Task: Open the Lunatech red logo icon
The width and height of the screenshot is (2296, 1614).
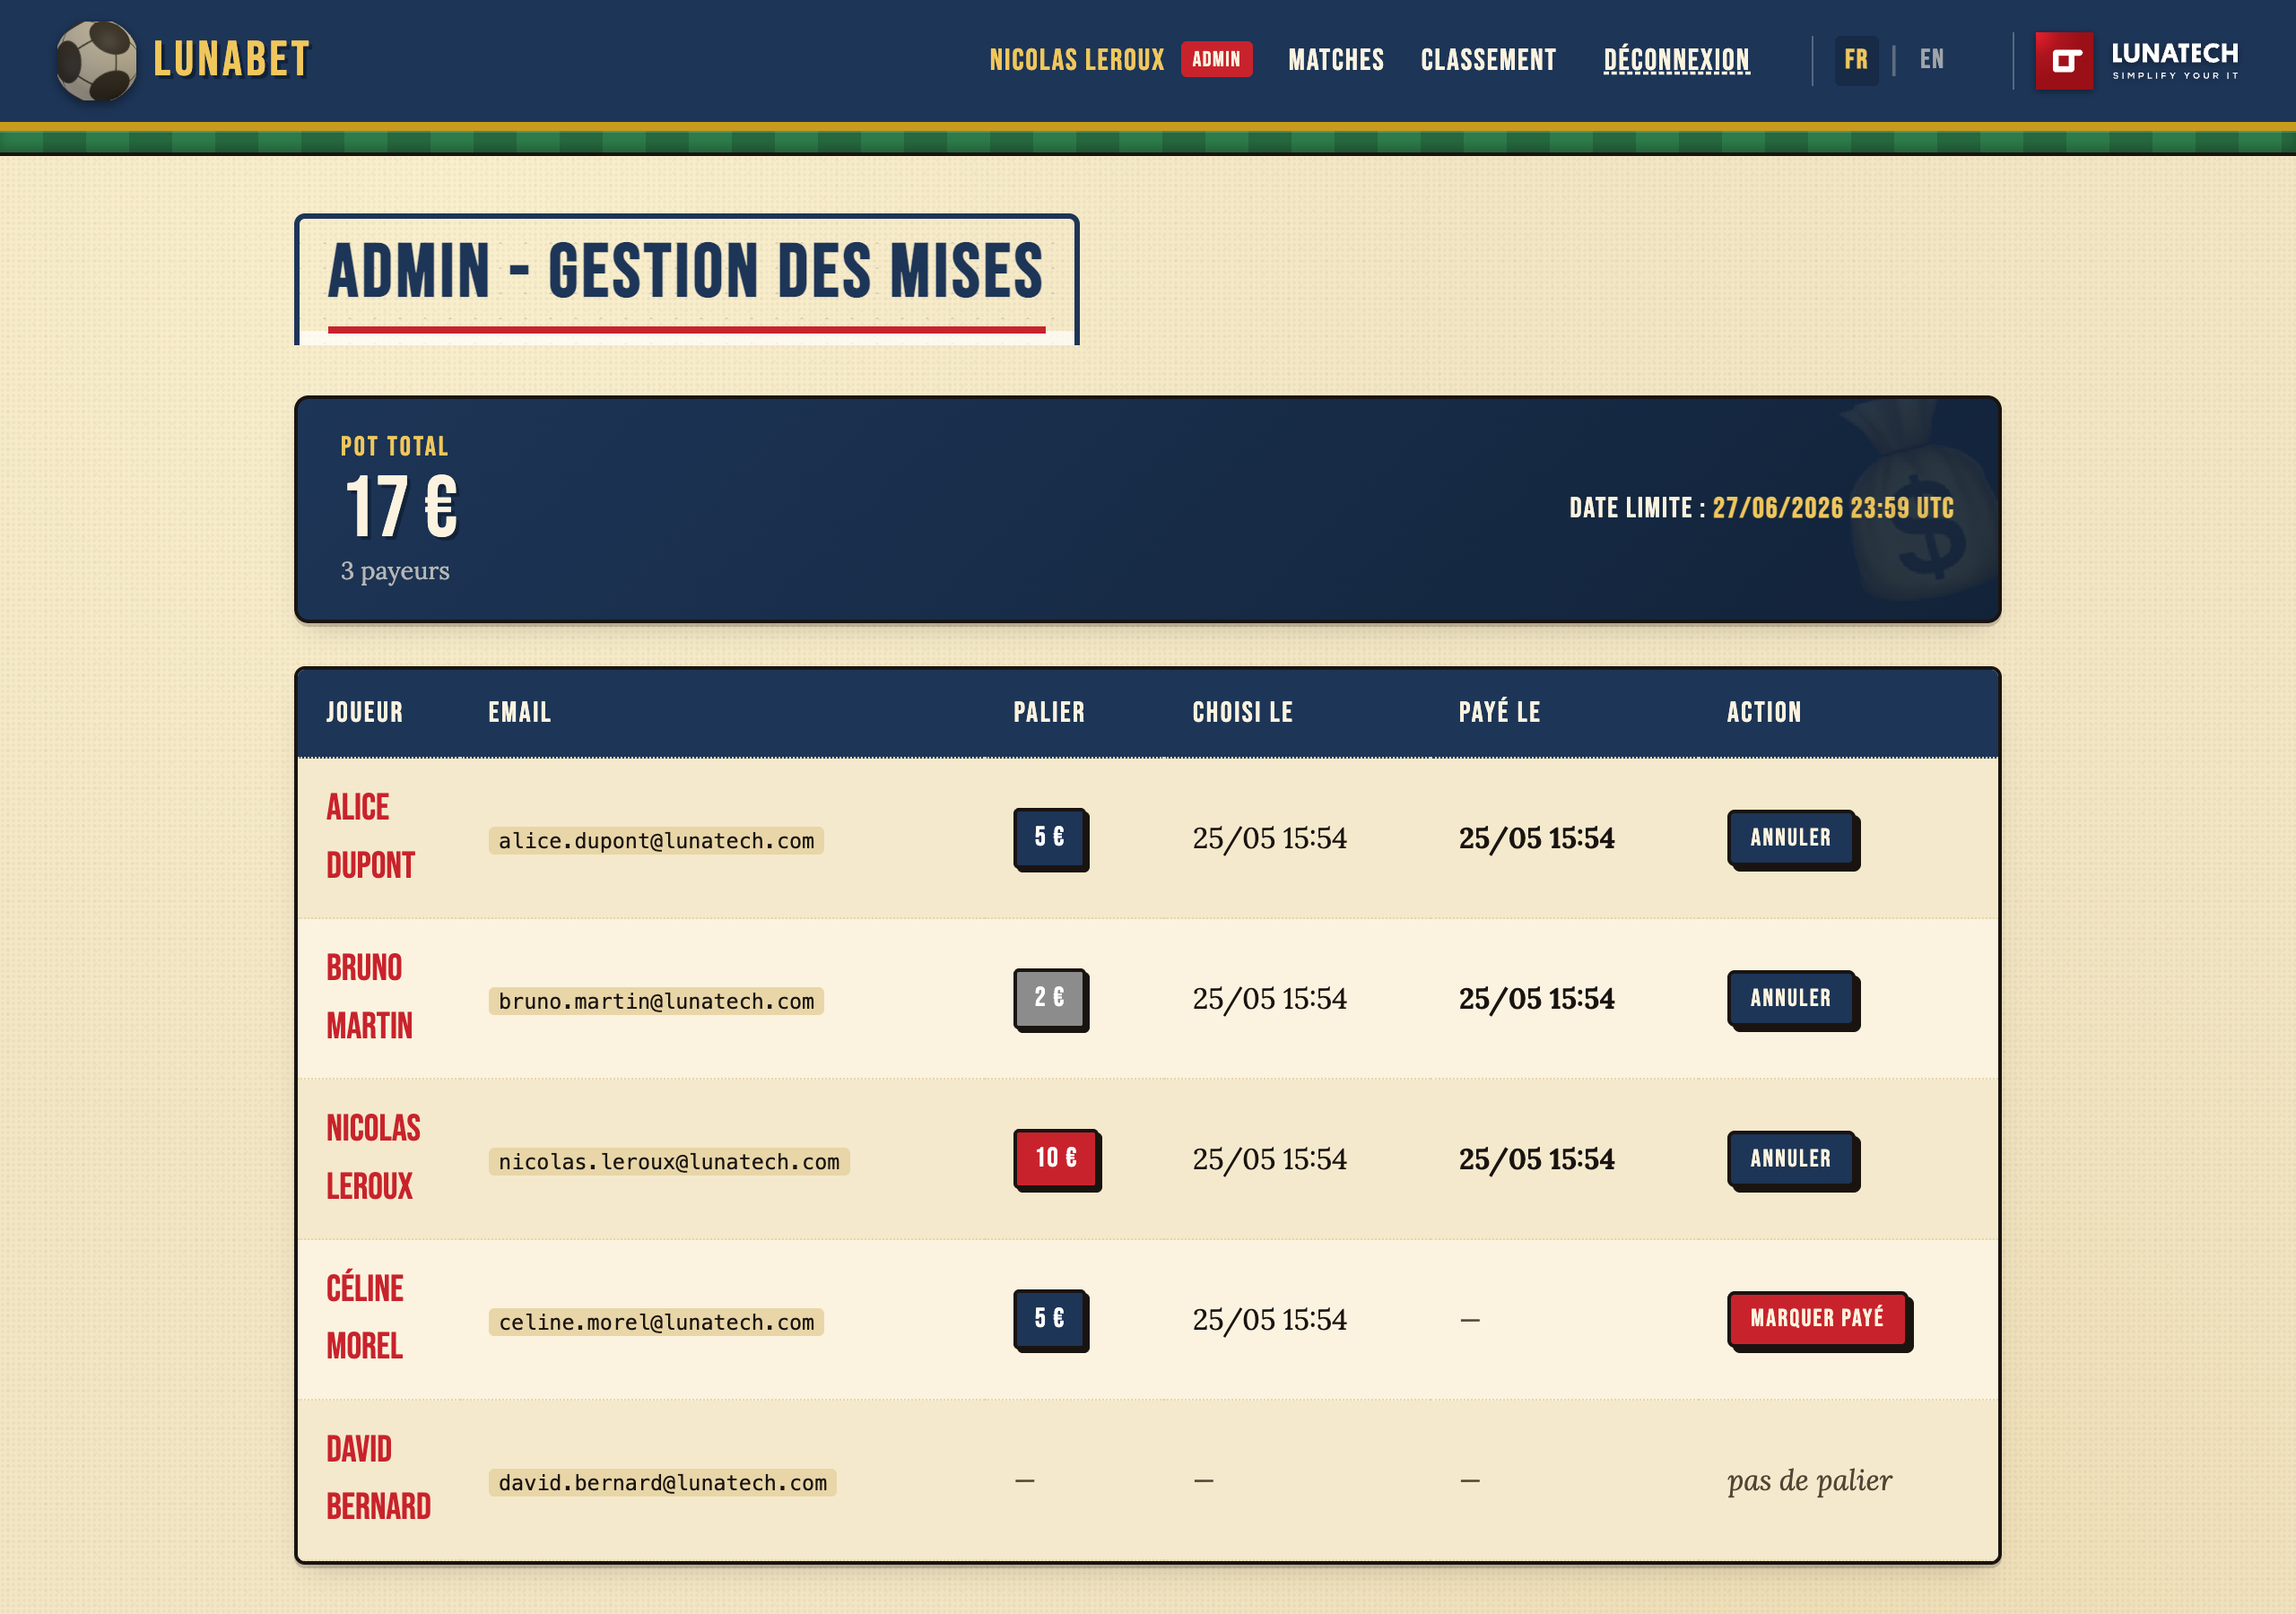Action: click(2064, 61)
